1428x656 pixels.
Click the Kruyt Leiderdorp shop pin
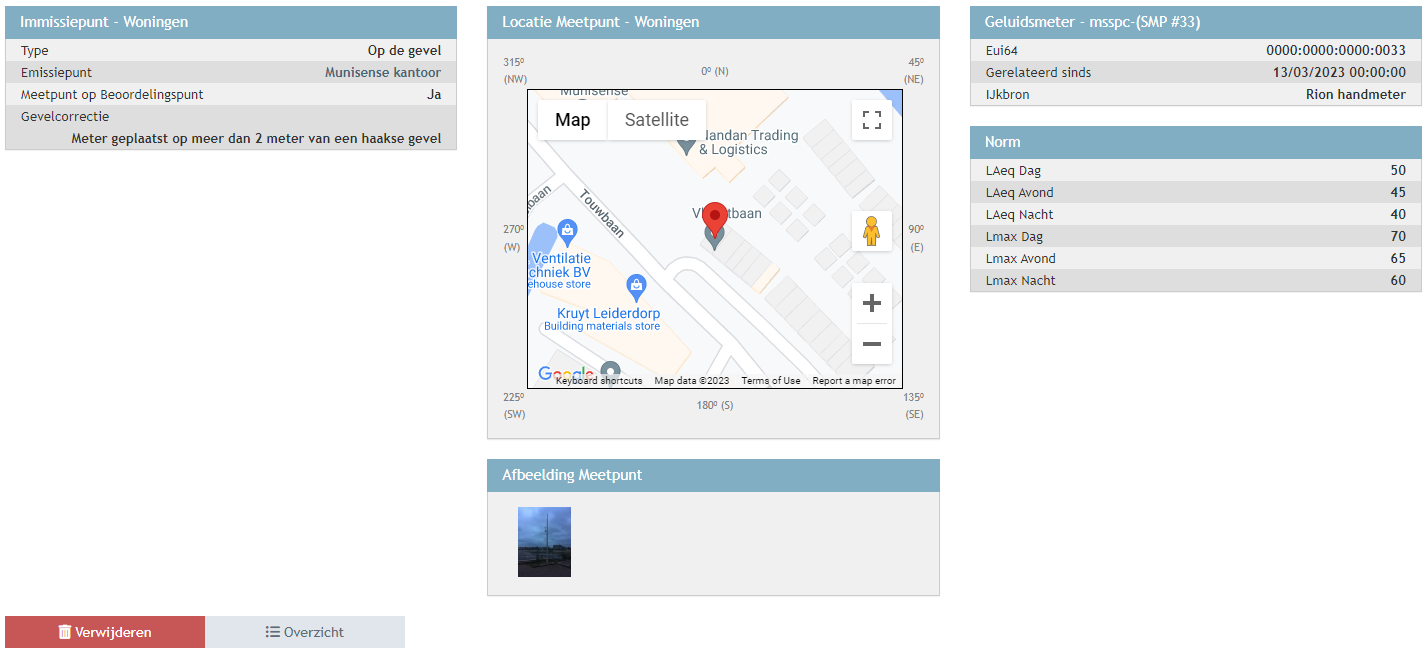(x=636, y=288)
